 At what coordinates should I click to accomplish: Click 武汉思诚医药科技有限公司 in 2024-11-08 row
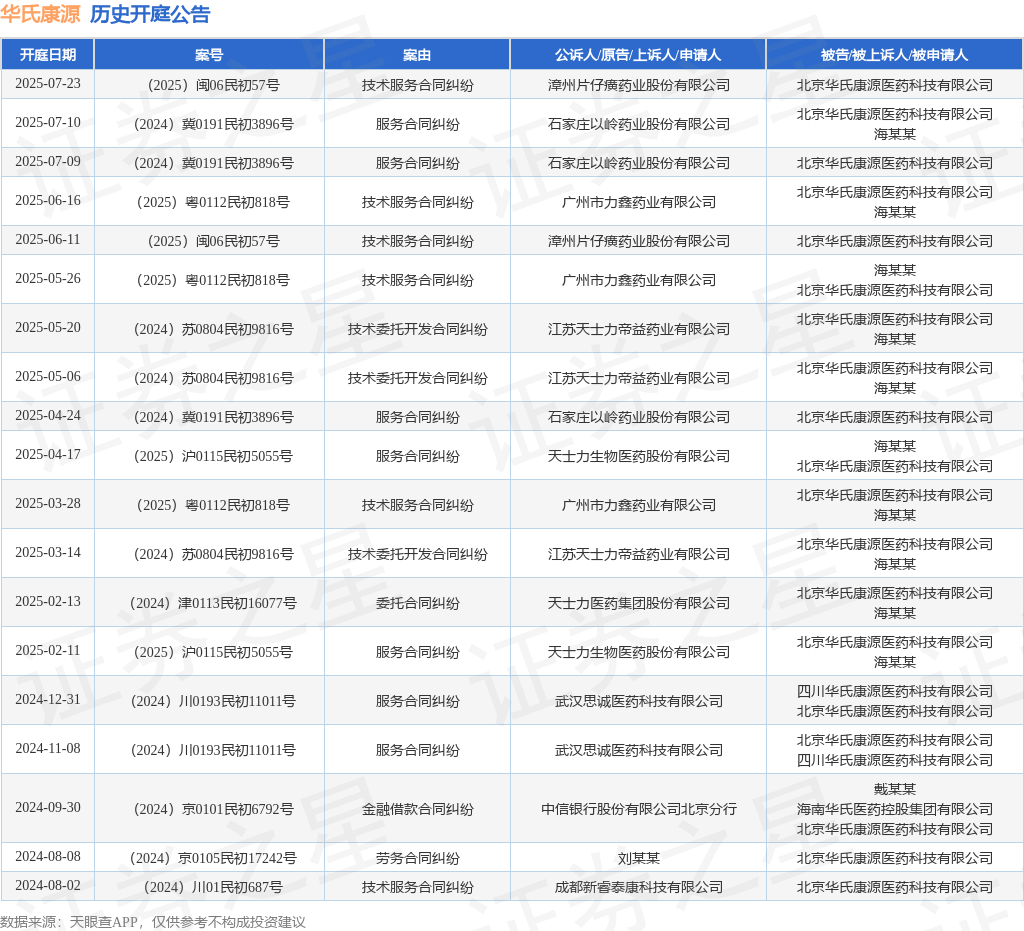[639, 750]
